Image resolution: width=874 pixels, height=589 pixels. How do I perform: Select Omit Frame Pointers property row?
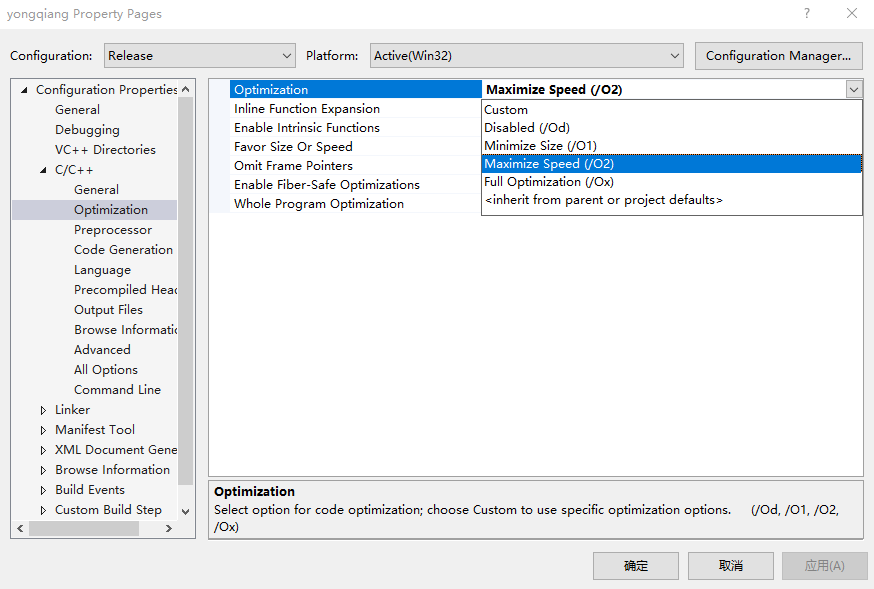356,165
